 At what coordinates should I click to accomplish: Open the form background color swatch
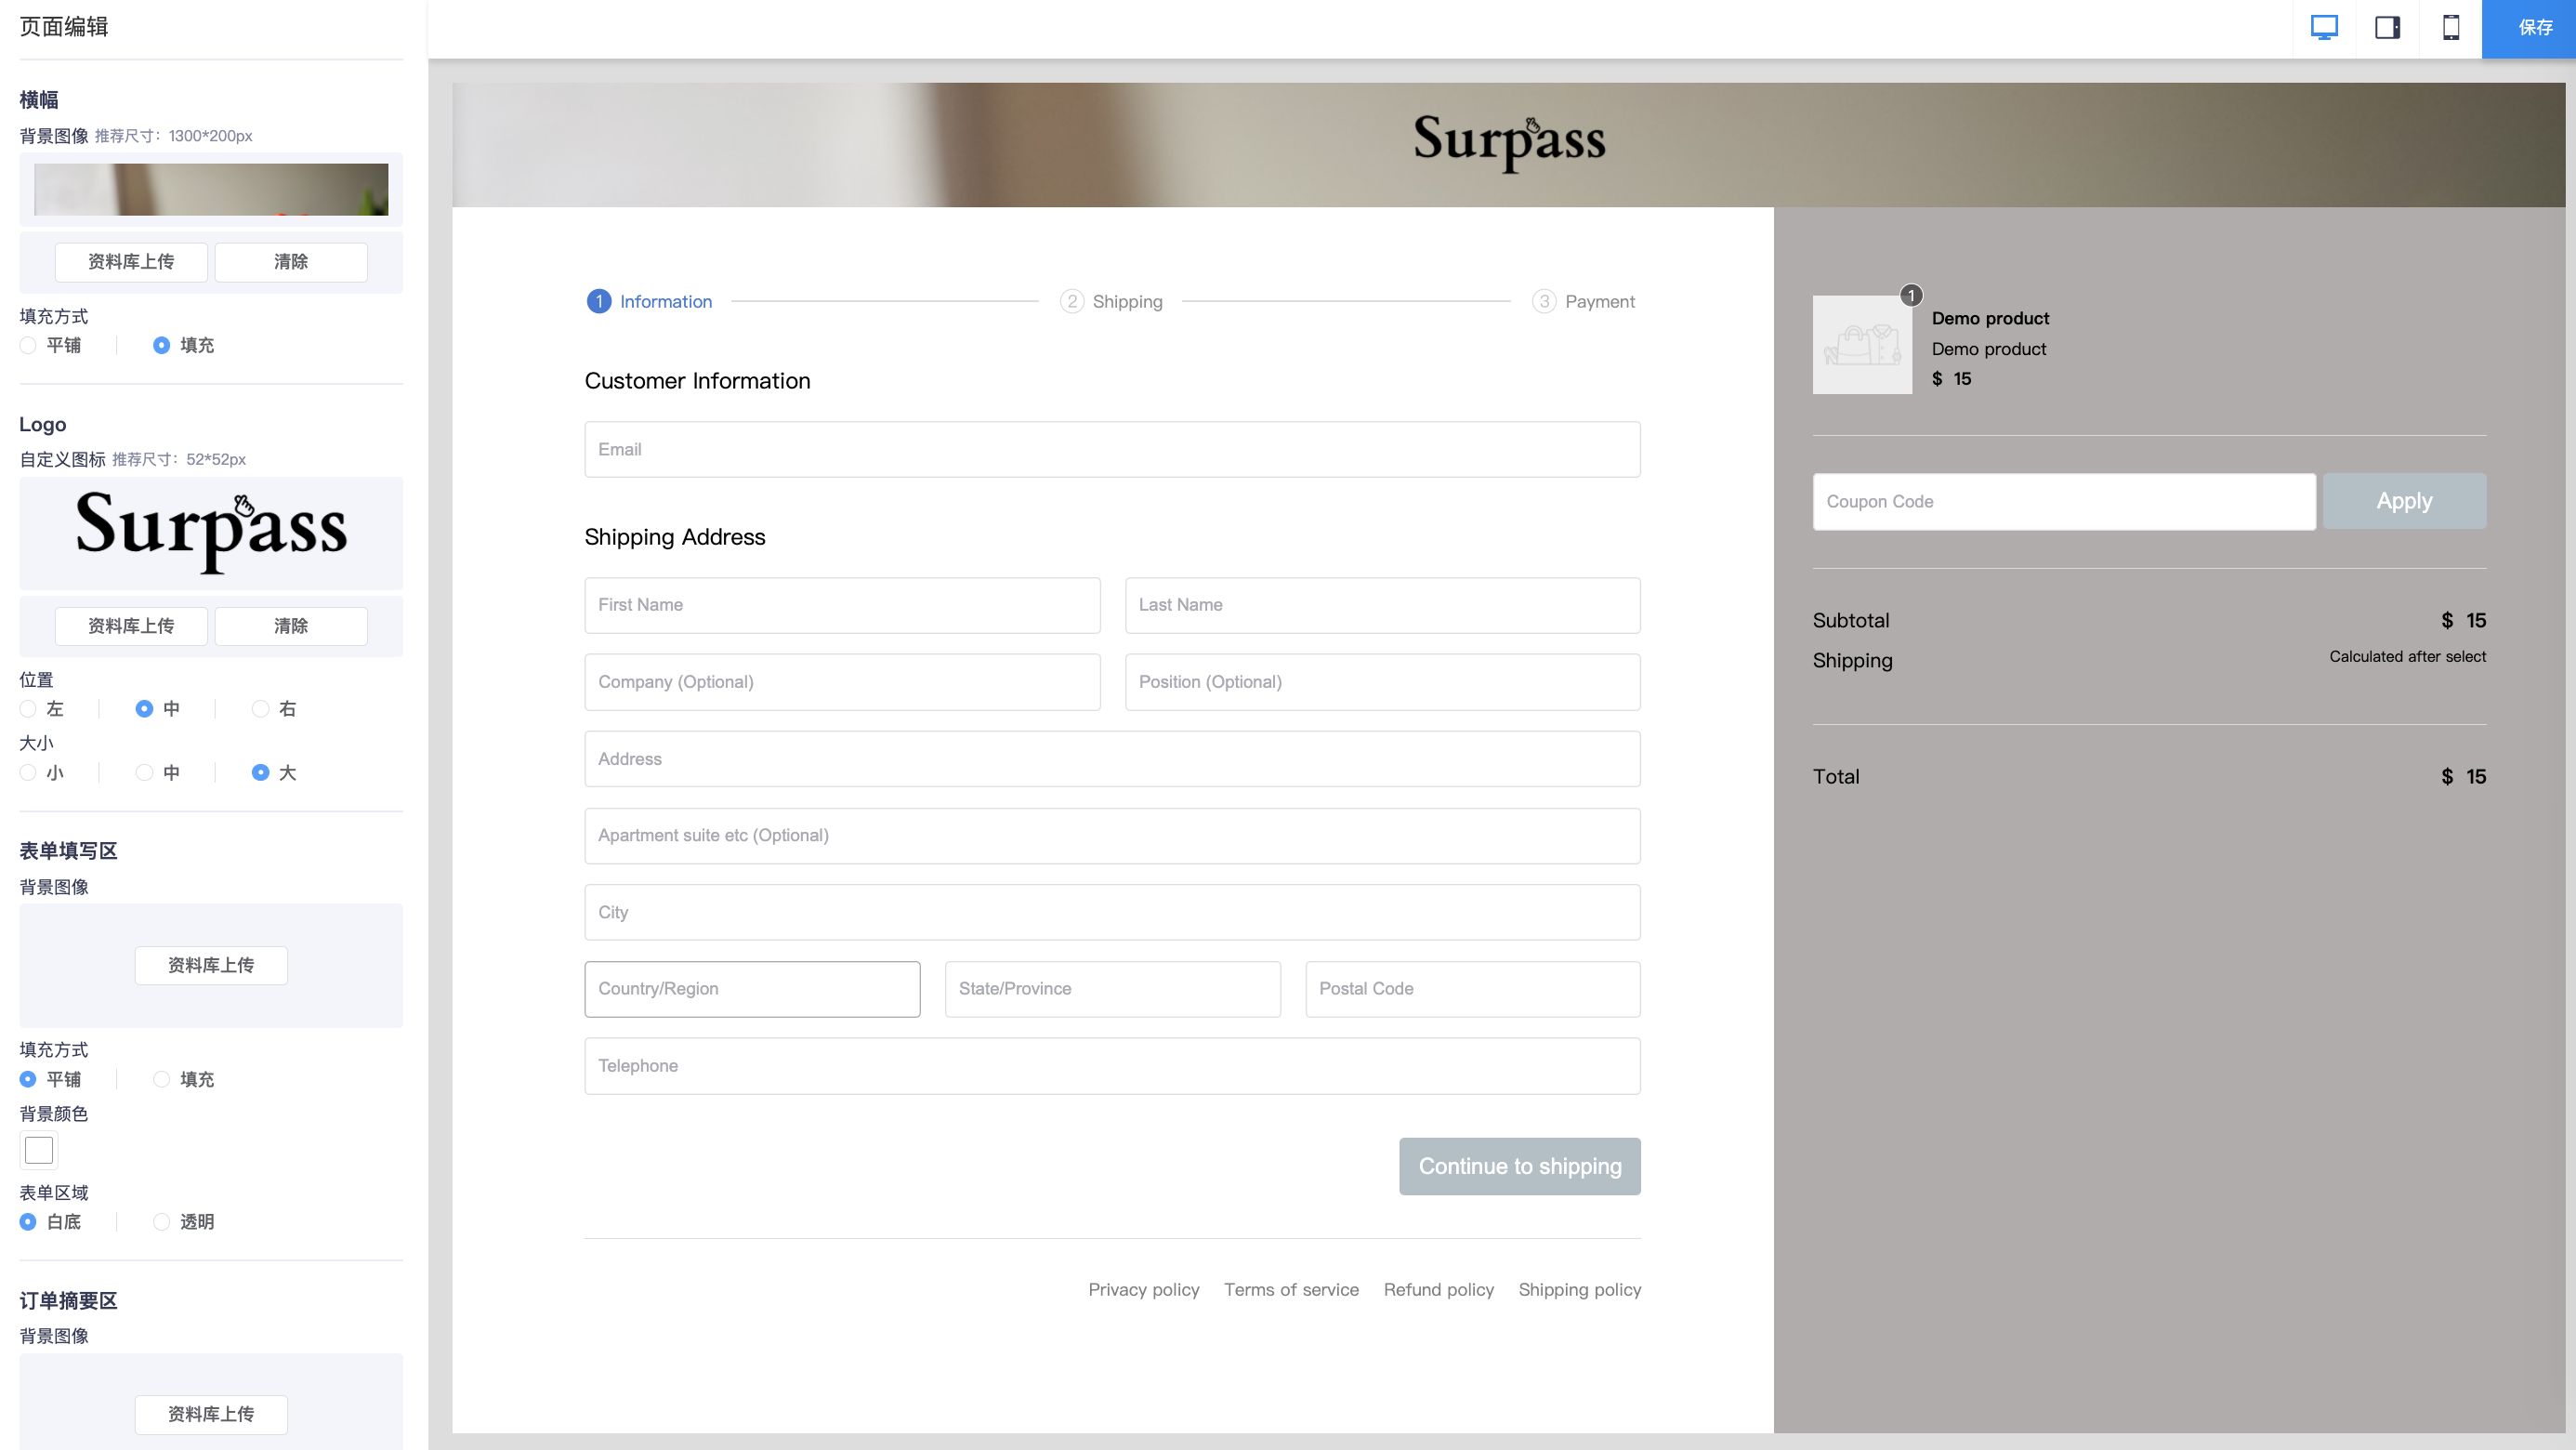point(39,1150)
